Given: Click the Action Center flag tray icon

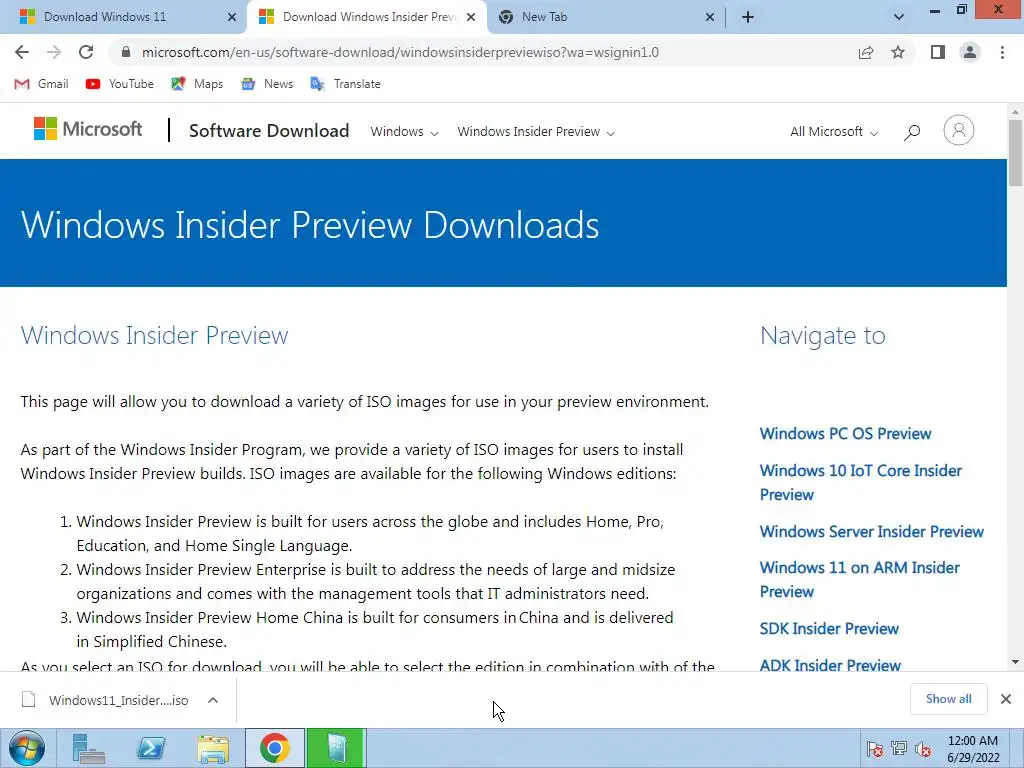Looking at the screenshot, I should pyautogui.click(x=875, y=749).
